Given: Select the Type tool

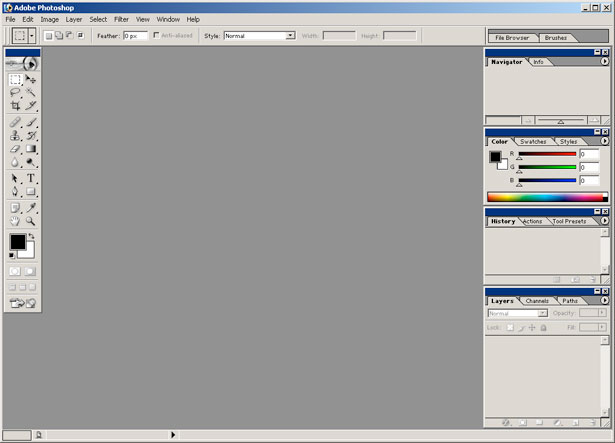Looking at the screenshot, I should coord(31,178).
